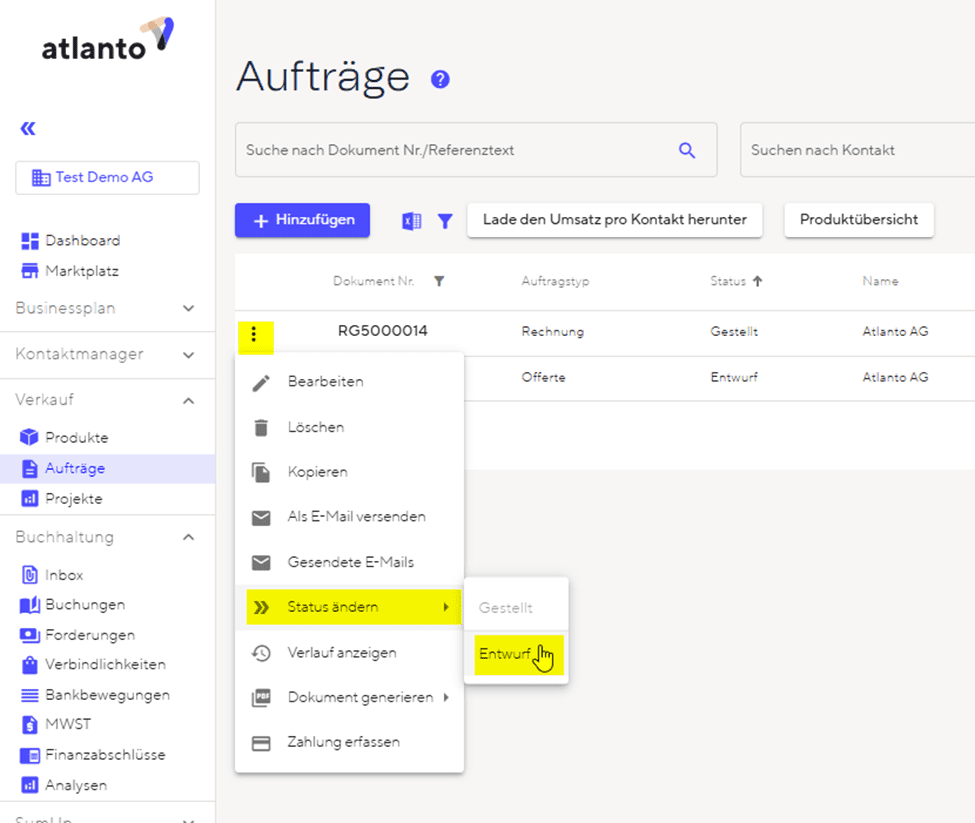Select Entwurf in the status submenu
This screenshot has width=975, height=823.
coord(506,654)
